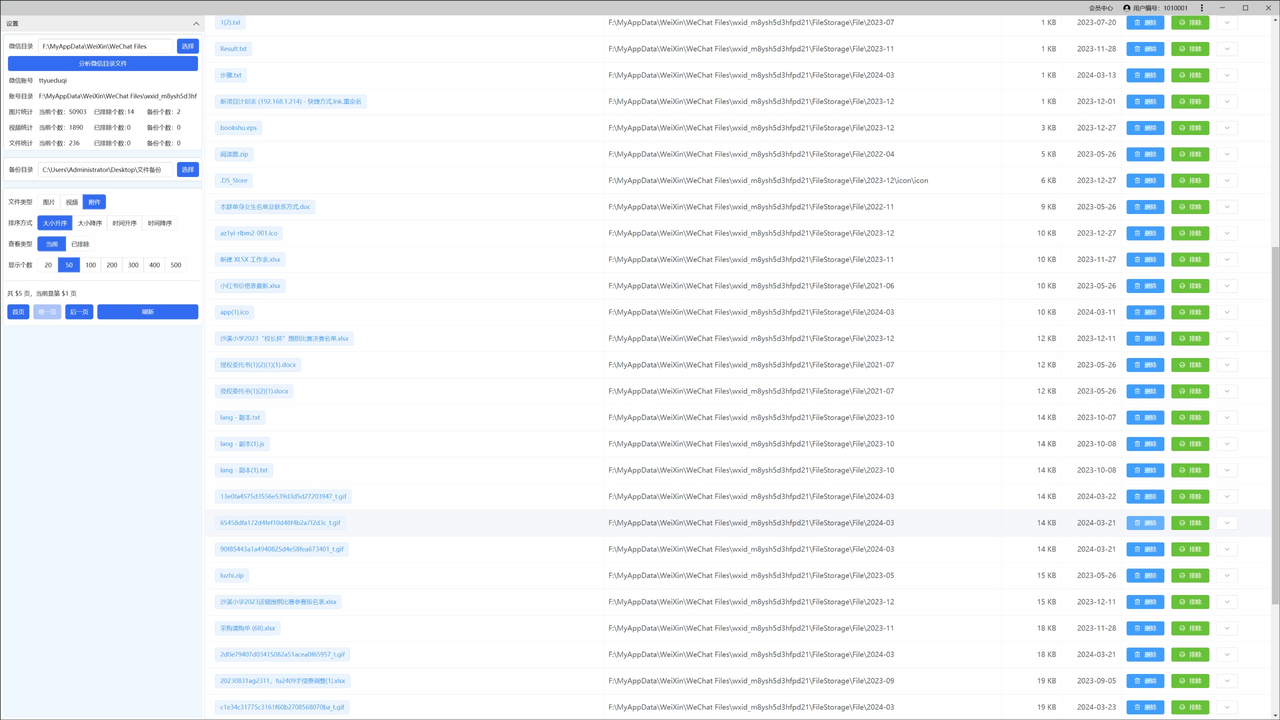Set display count to 100
Screen dimensions: 1280x720
coord(91,265)
